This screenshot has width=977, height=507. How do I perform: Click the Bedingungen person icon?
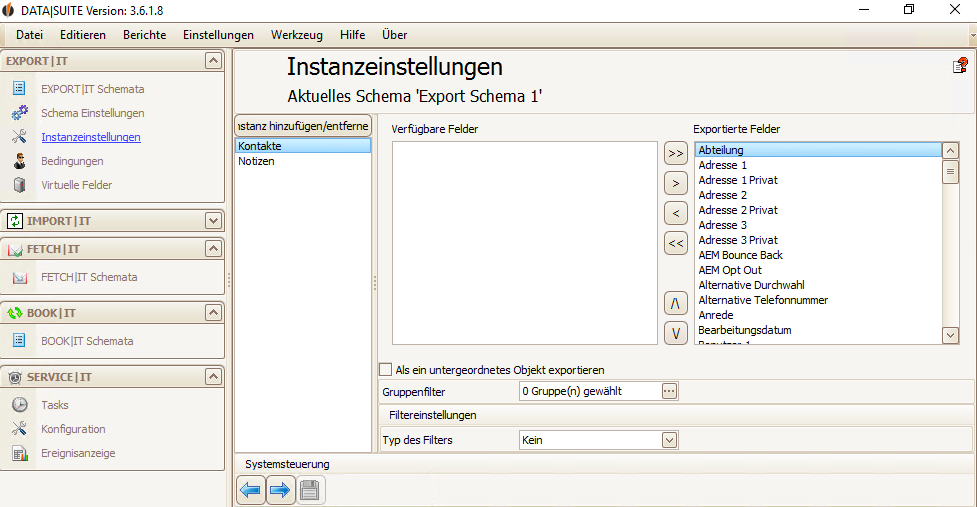[x=19, y=161]
